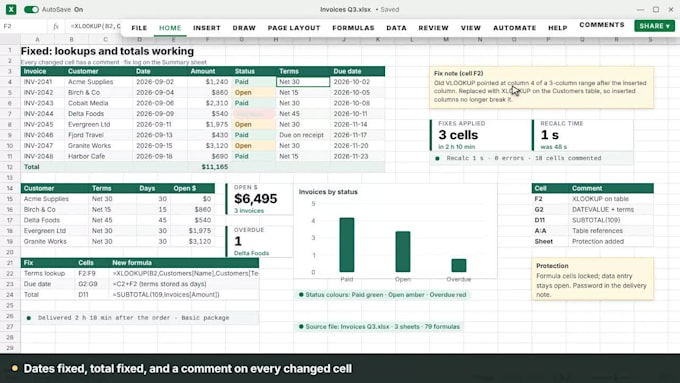The height and width of the screenshot is (383, 680).
Task: Select the SUBTOTAL(109,Invoices[Amount]) formula cell
Action: pyautogui.click(x=184, y=295)
